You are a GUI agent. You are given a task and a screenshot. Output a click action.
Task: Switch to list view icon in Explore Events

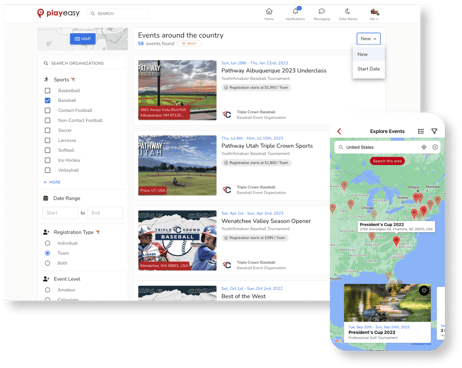[x=421, y=131]
